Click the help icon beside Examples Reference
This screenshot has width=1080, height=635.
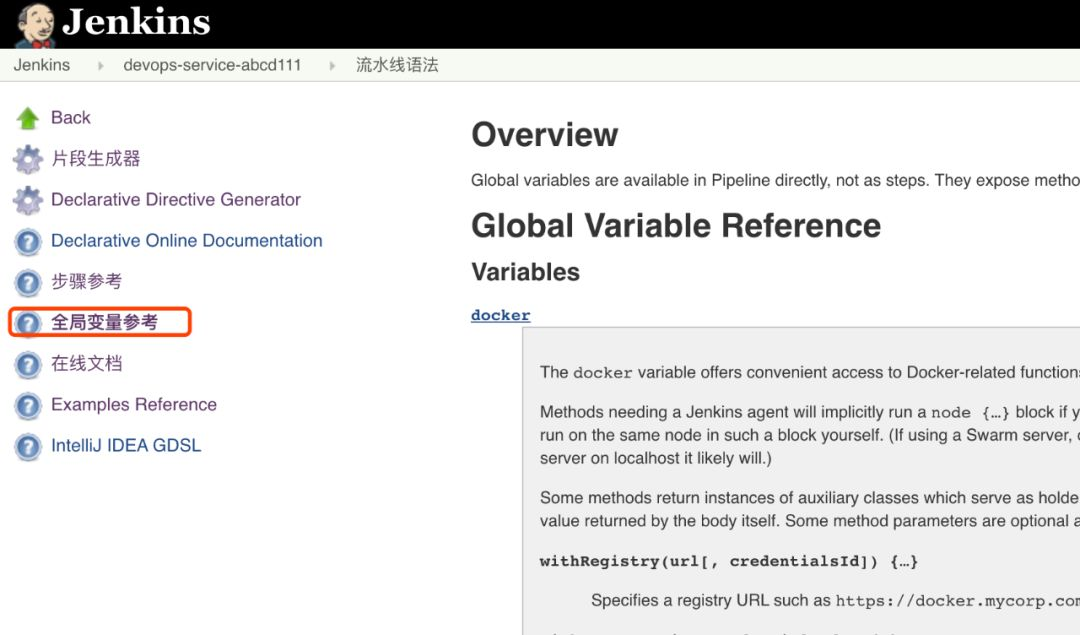pyautogui.click(x=28, y=405)
